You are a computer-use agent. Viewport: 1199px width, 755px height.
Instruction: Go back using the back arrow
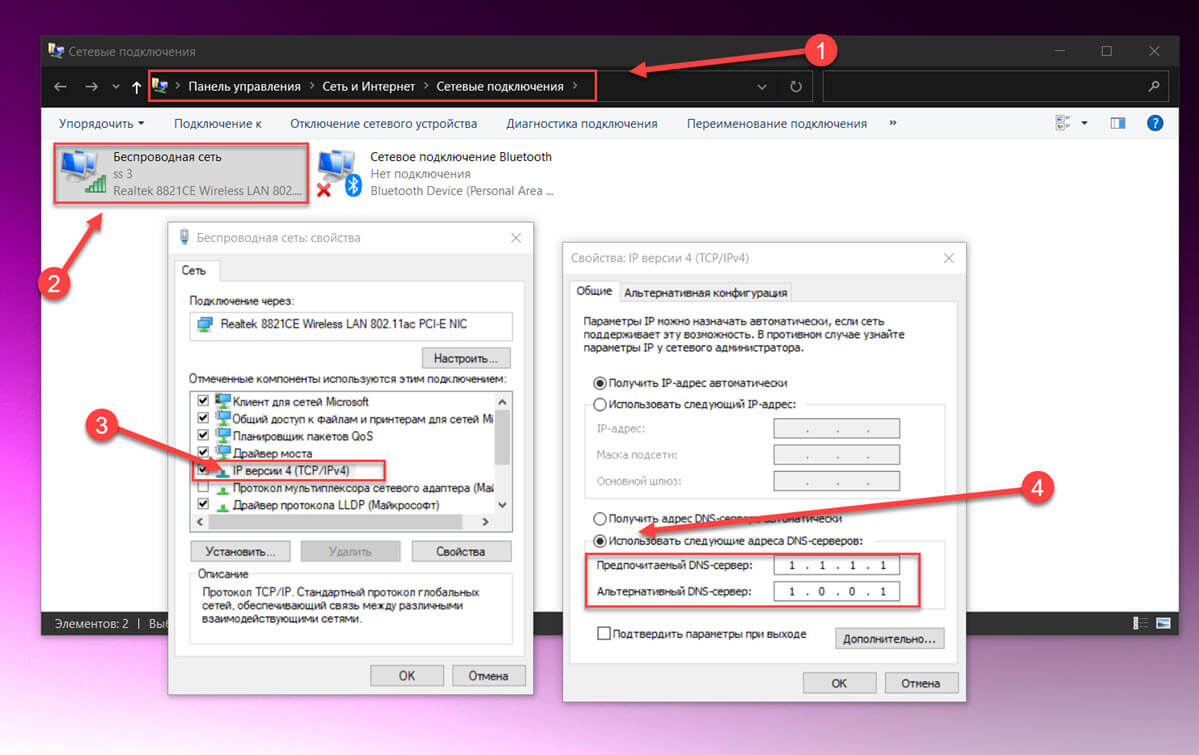pos(60,87)
